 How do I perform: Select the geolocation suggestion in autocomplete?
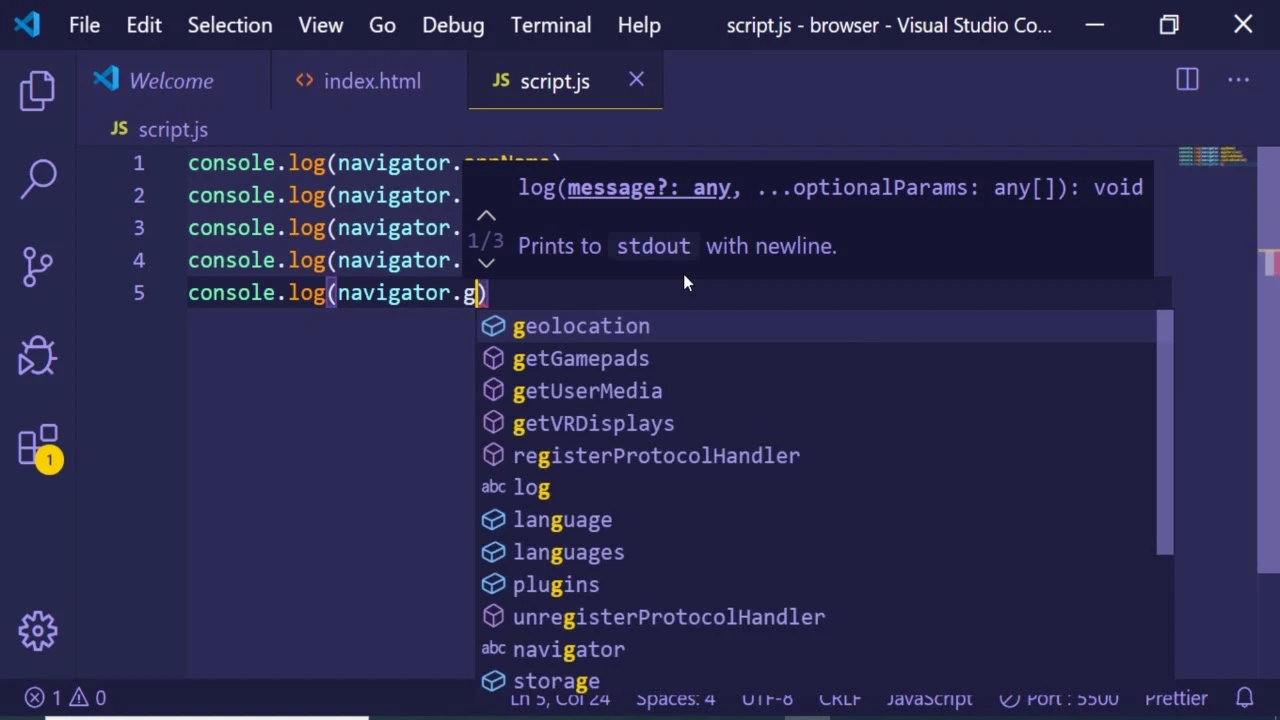[581, 326]
